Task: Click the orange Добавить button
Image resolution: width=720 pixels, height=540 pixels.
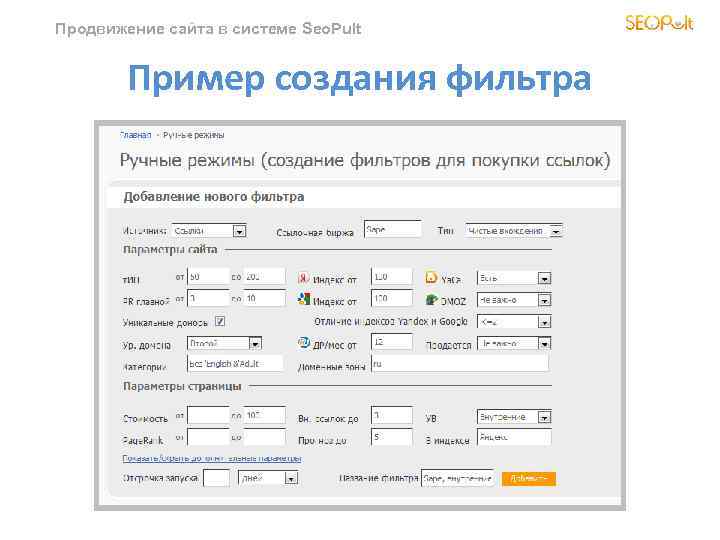Action: 529,478
